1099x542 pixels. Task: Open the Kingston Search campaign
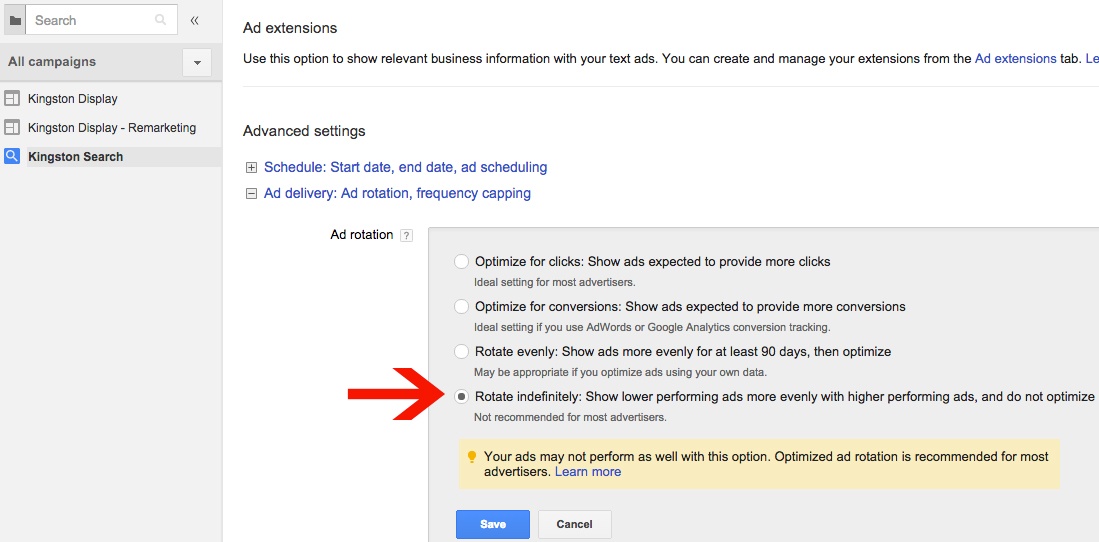point(76,157)
